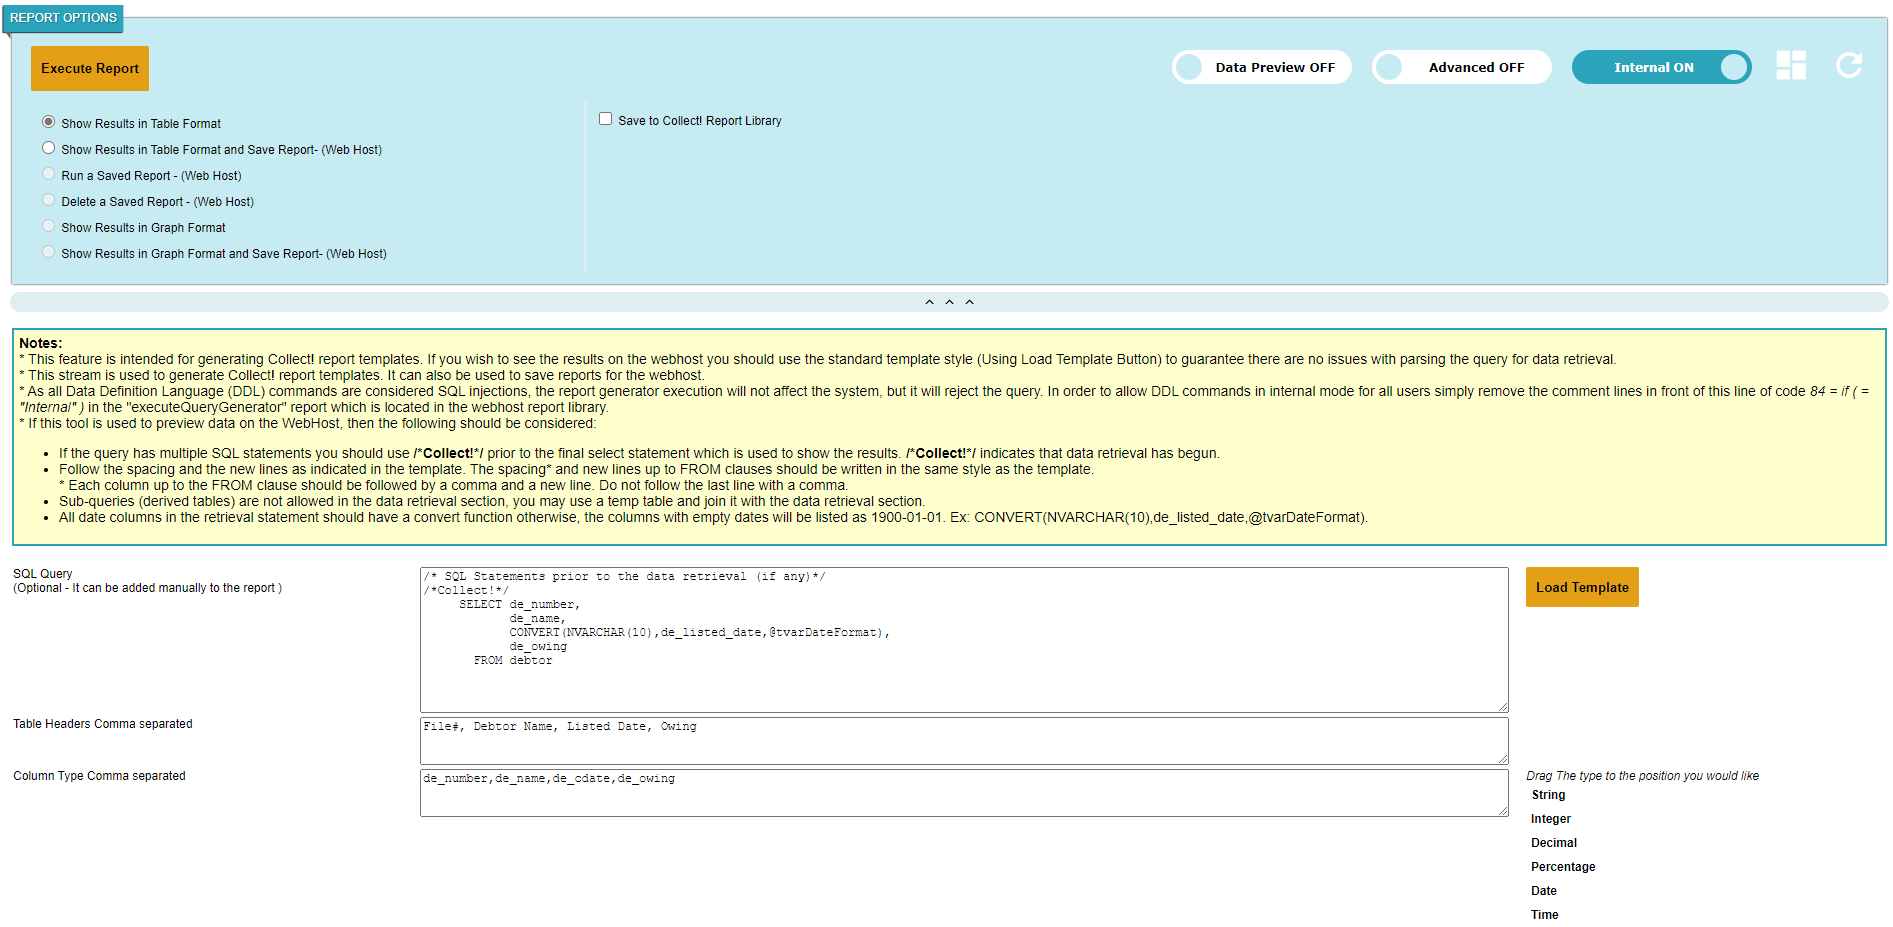
Task: Choose Run a Saved Report option
Action: tap(48, 174)
